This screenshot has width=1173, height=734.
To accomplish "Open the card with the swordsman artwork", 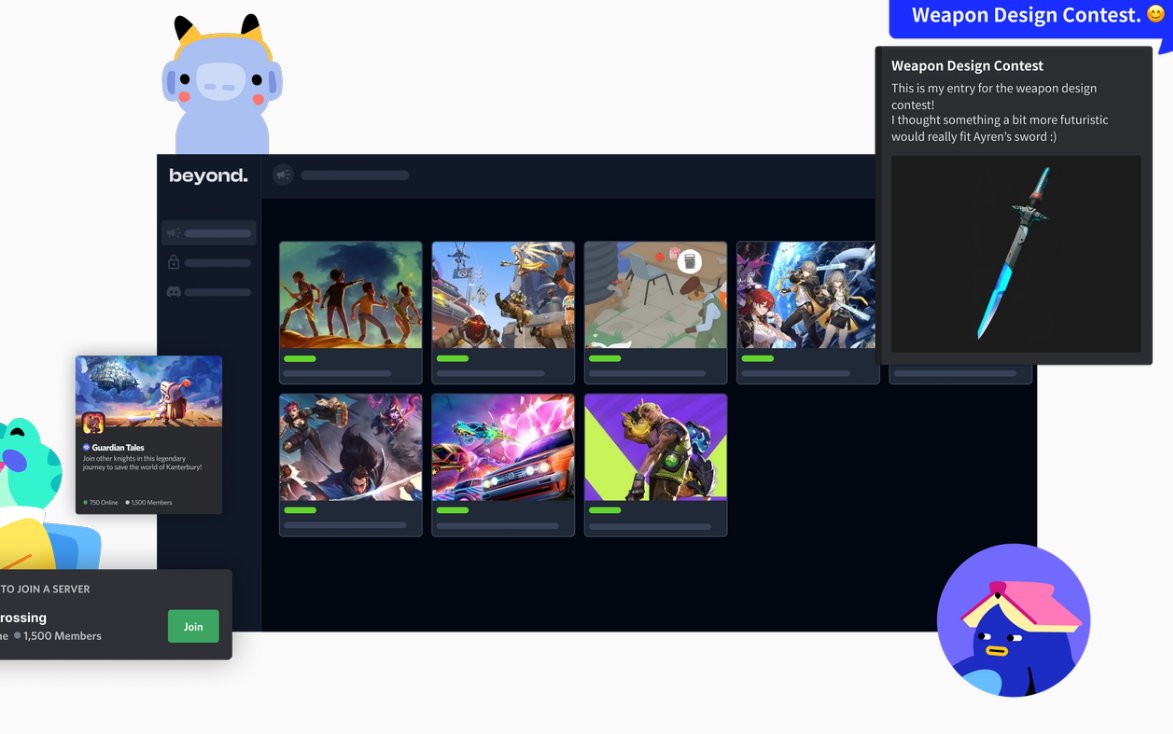I will 351,465.
